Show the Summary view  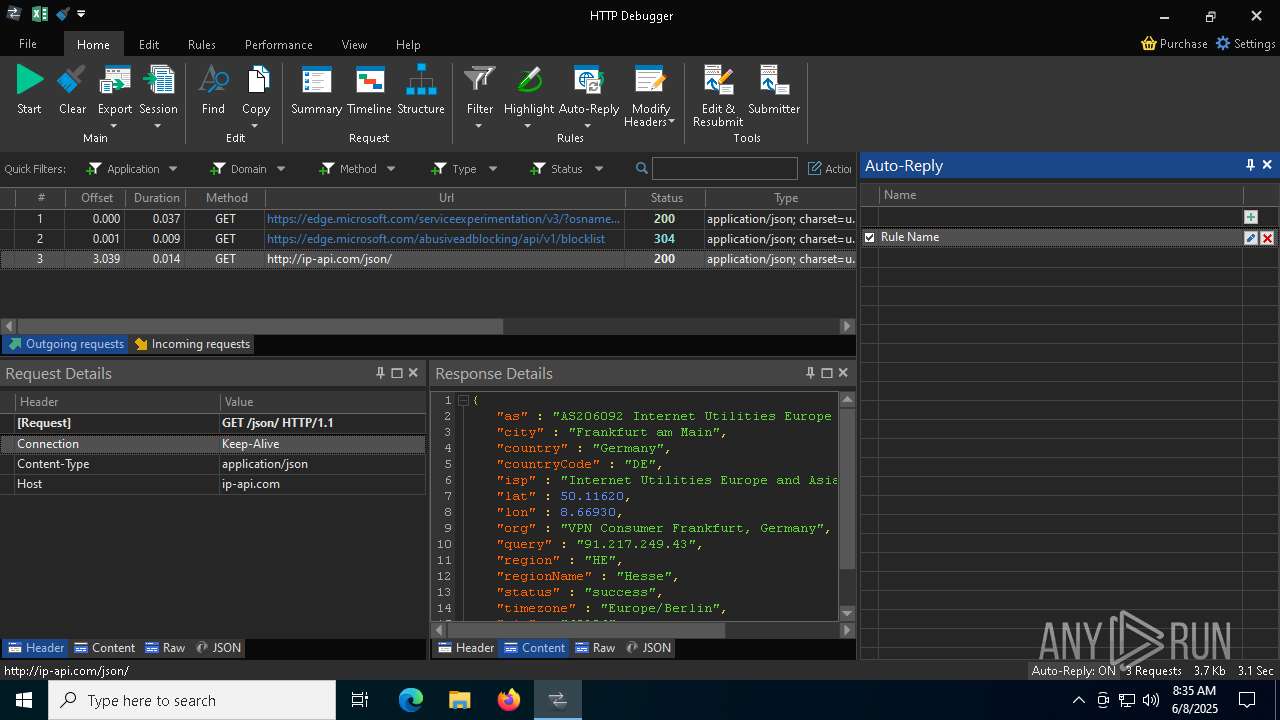[x=316, y=90]
